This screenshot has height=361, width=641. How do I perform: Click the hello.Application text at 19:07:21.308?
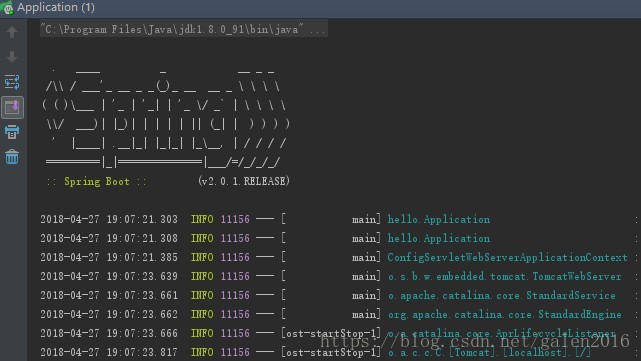click(439, 238)
